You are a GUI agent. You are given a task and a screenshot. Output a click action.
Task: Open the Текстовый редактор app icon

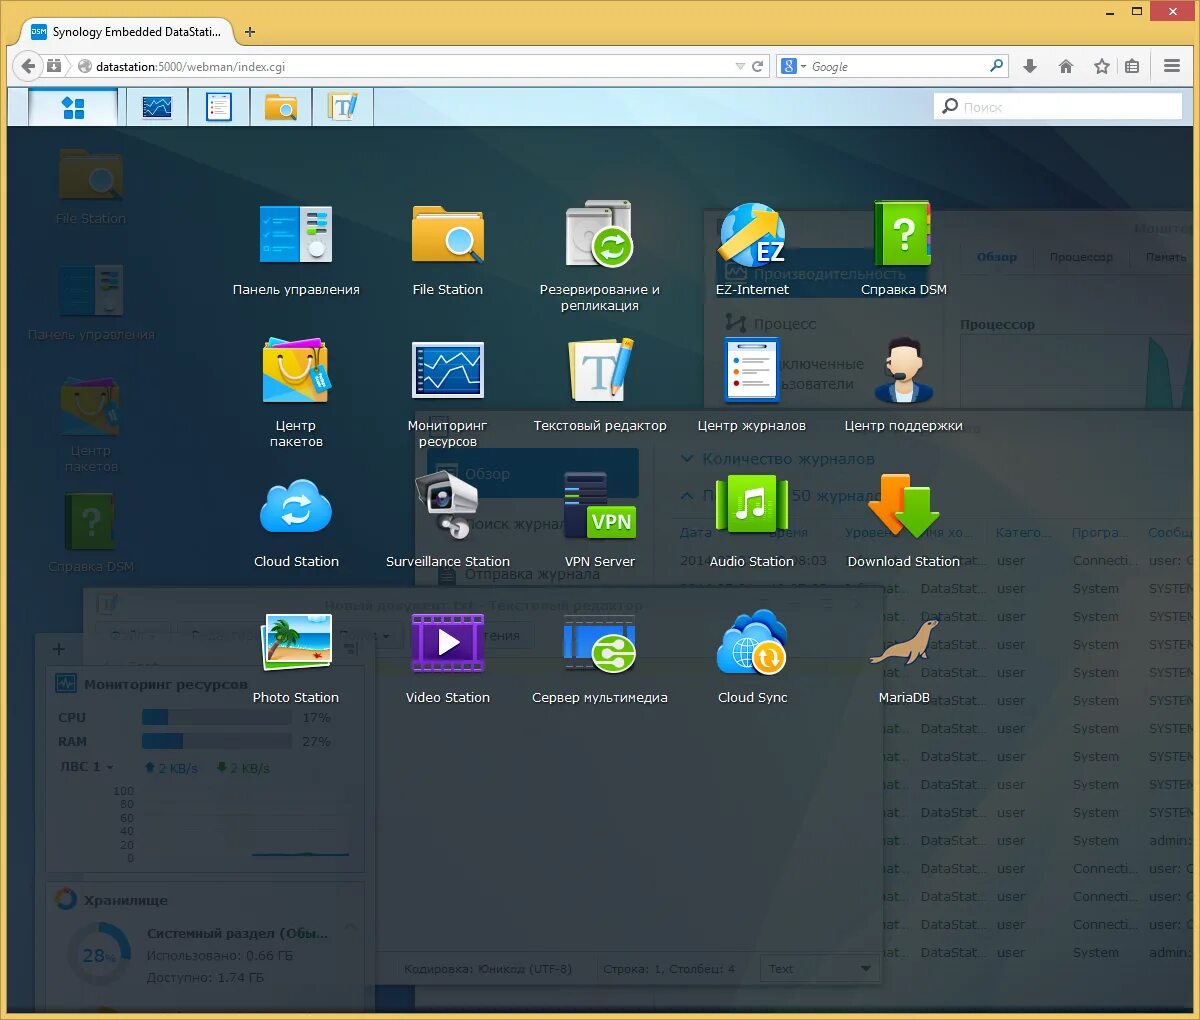click(x=600, y=369)
